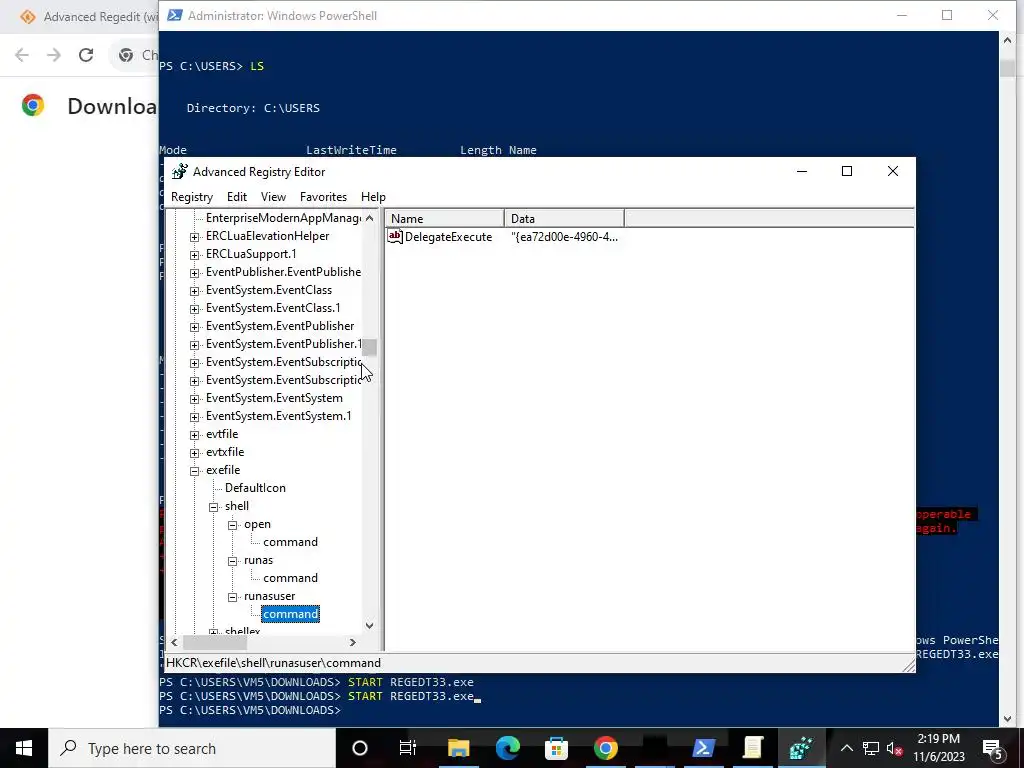Screen dimensions: 1024x768
Task: Open Microsoft Edge from the taskbar
Action: tap(507, 748)
